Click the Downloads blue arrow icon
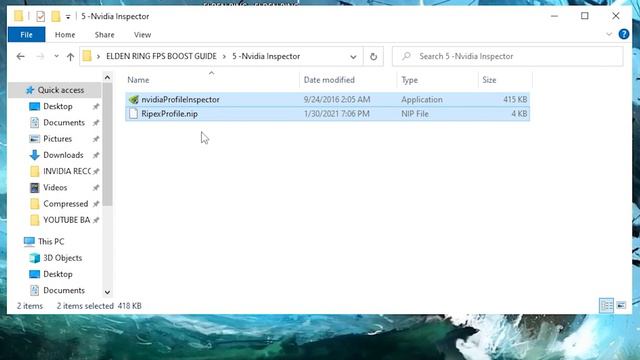This screenshot has height=360, width=640. (x=34, y=155)
